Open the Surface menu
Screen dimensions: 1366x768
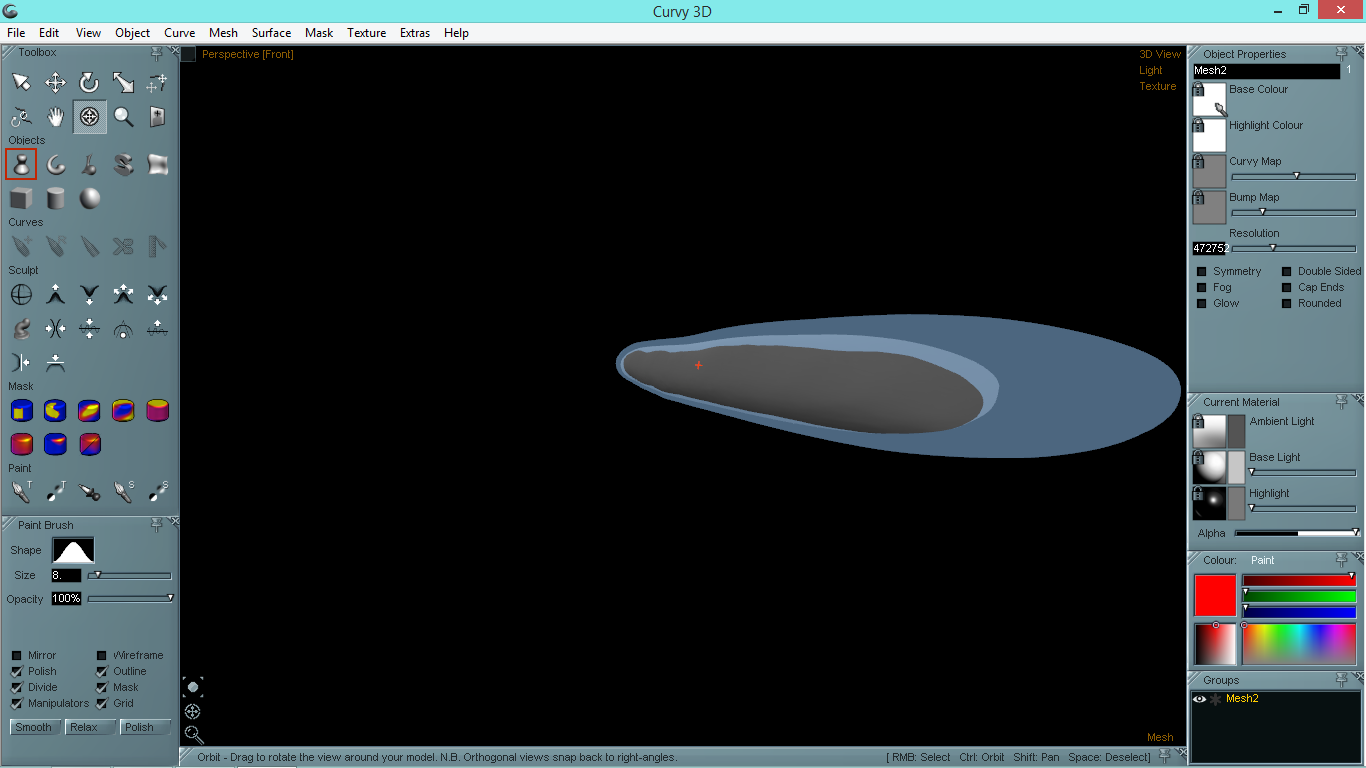(x=271, y=33)
